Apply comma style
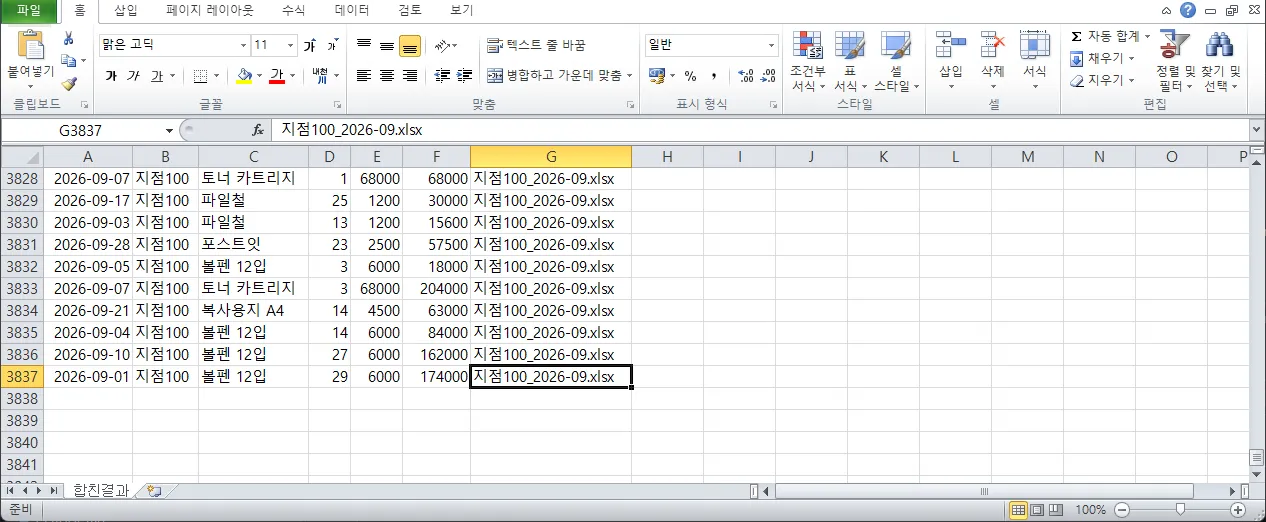 714,76
